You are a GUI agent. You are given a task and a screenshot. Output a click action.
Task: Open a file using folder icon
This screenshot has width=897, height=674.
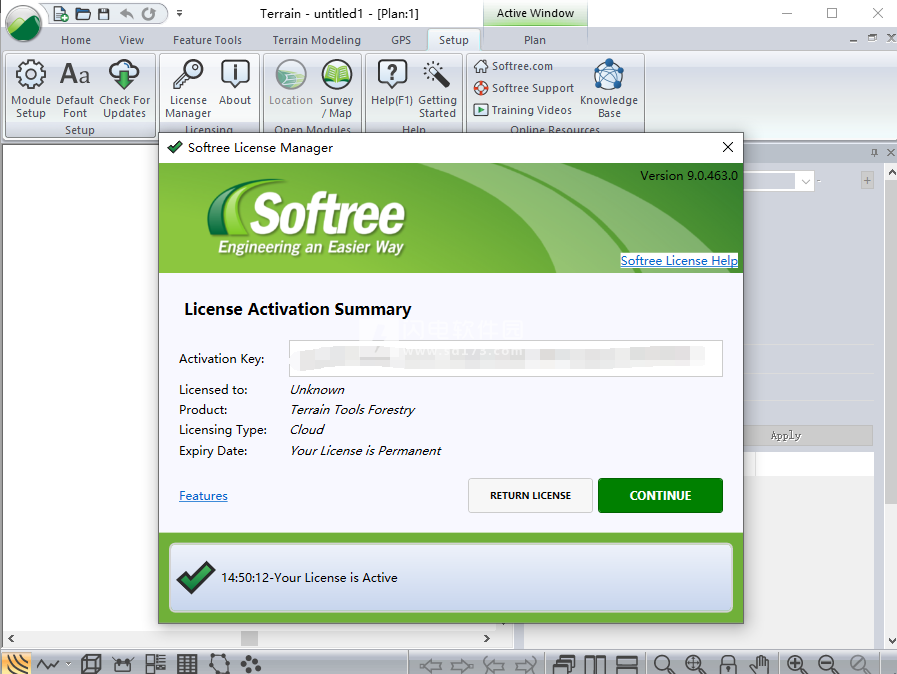click(x=83, y=13)
